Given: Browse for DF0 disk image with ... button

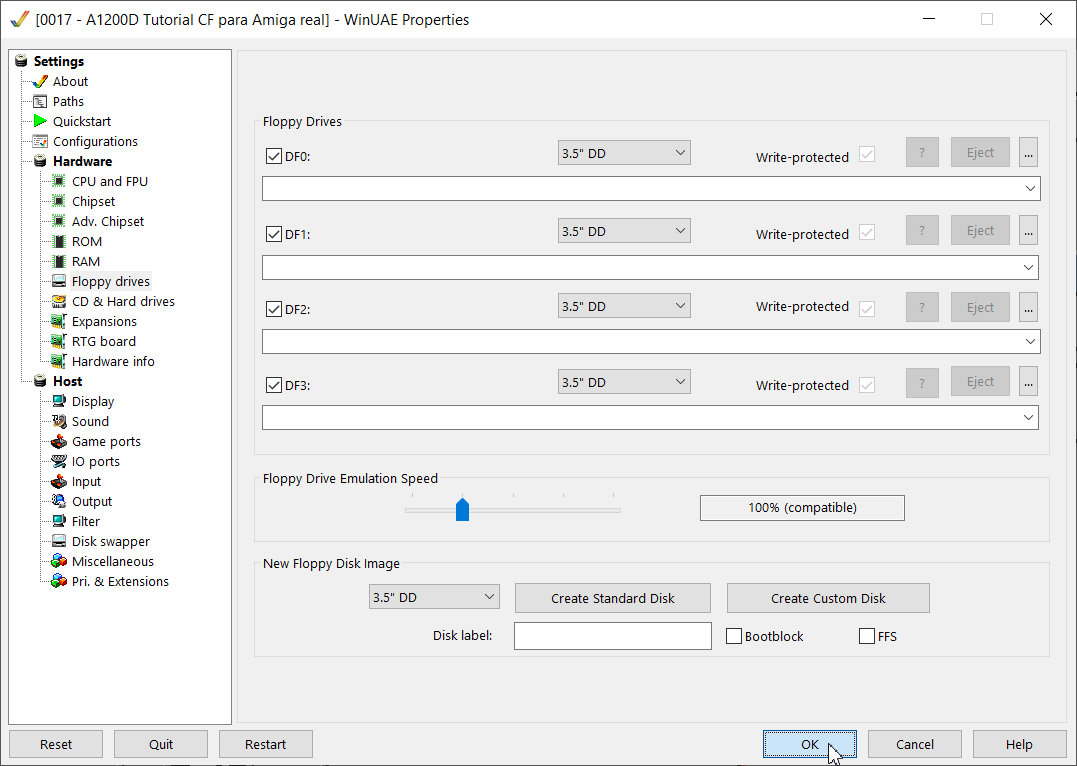Looking at the screenshot, I should tap(1028, 153).
